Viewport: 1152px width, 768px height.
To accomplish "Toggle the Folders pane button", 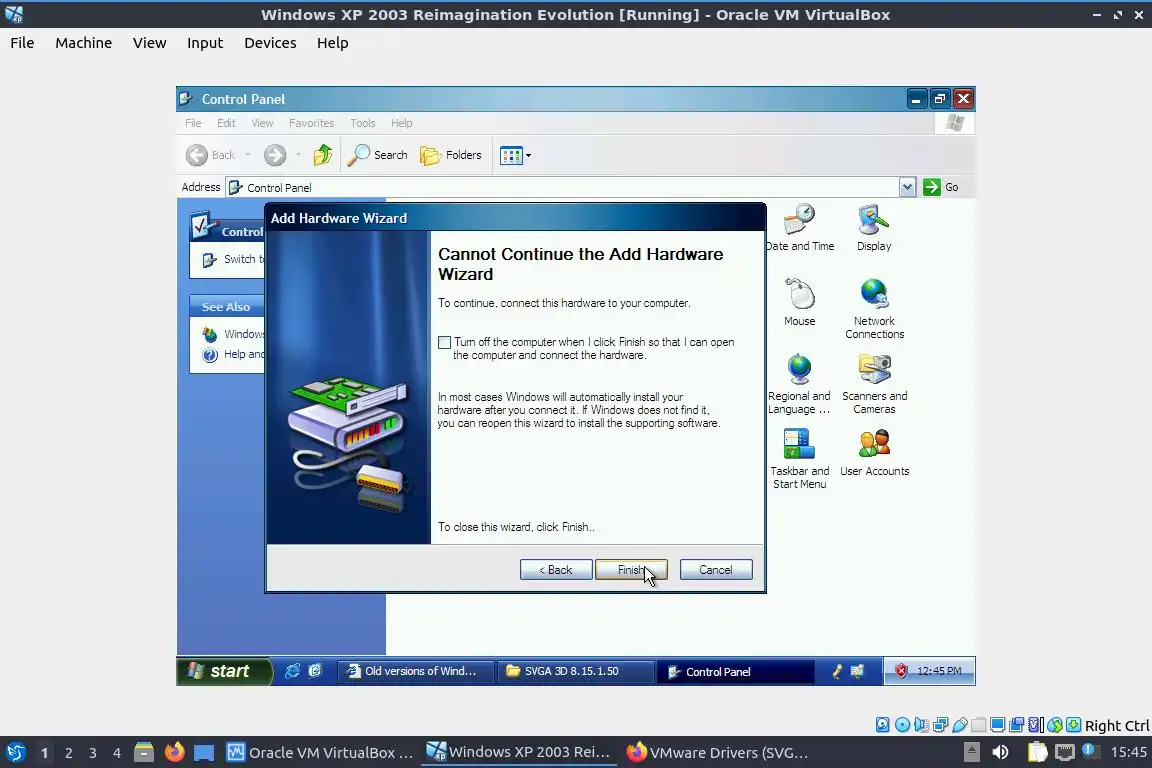I will [x=450, y=155].
